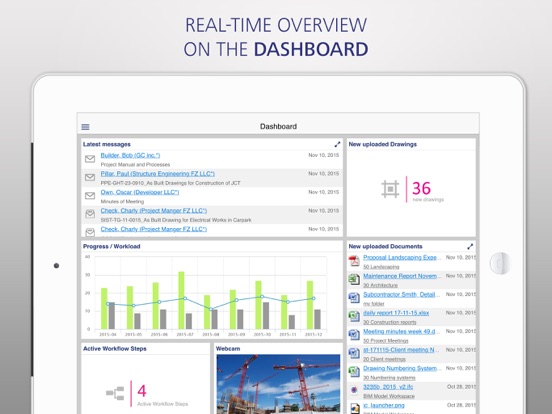Click the 32350_2015_v2.ifc file icon
Viewport: 552px width, 414px height.
354,390
